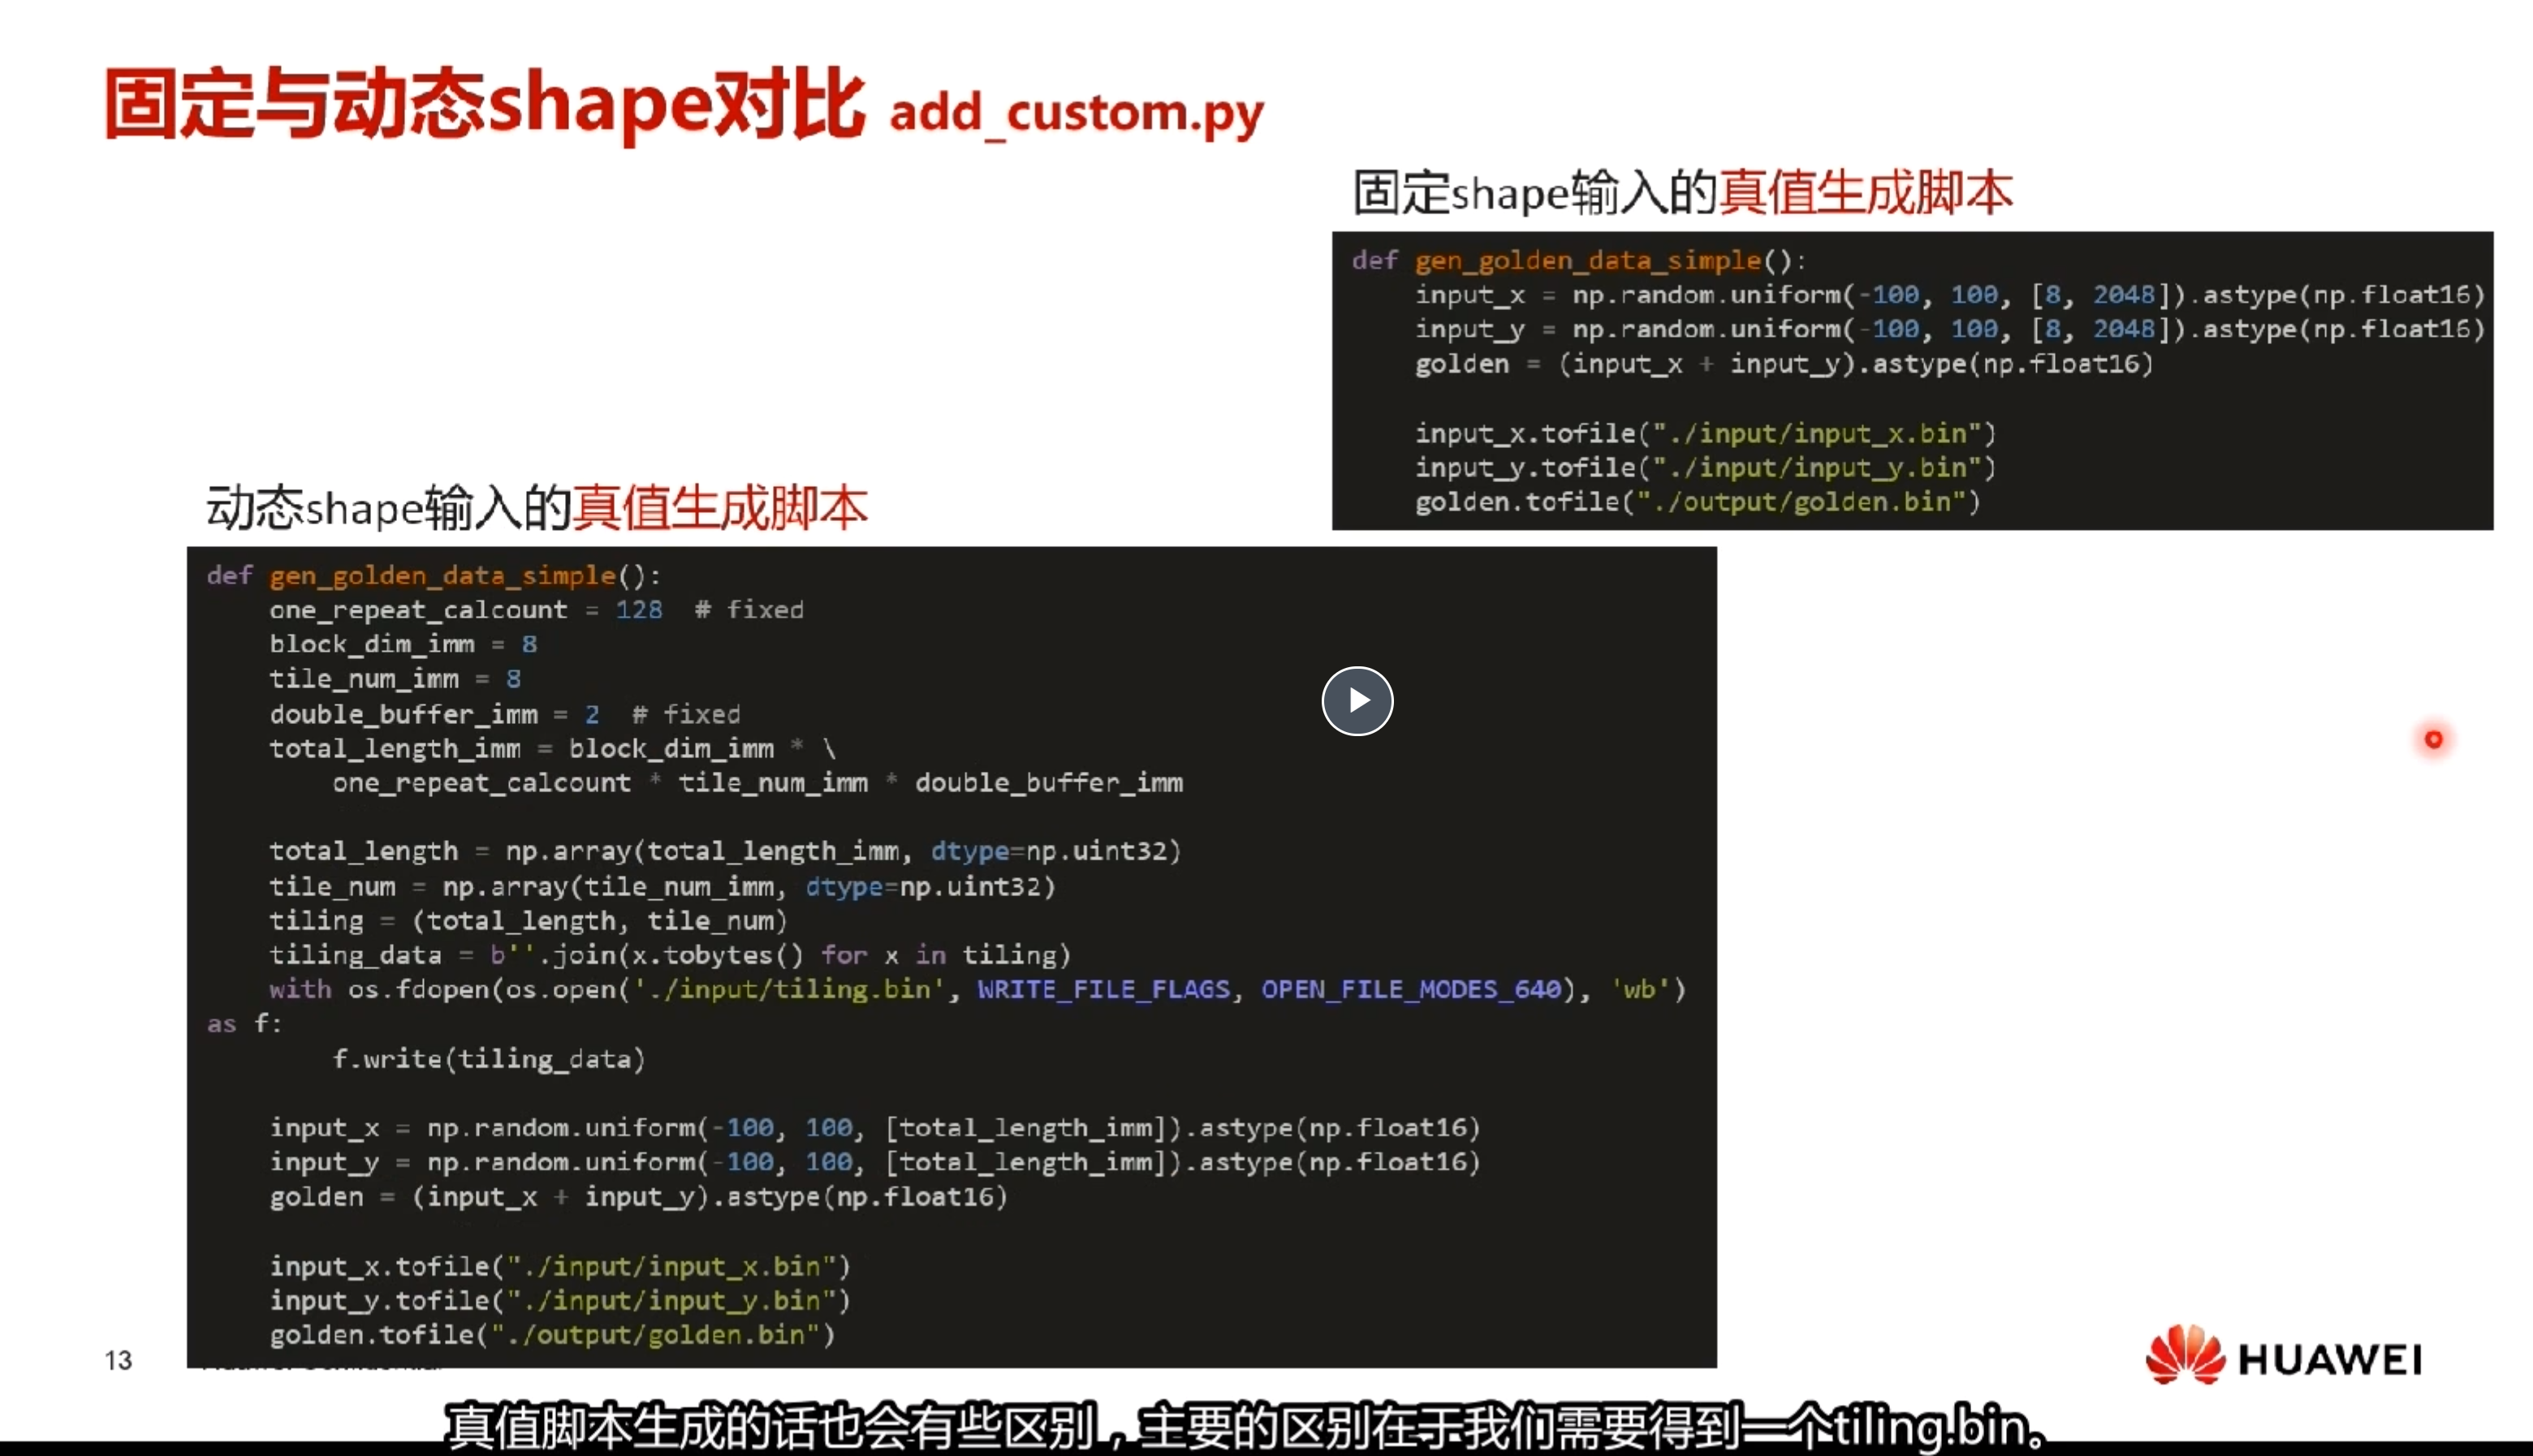
Task: Click the slide page number 13
Action: point(118,1360)
